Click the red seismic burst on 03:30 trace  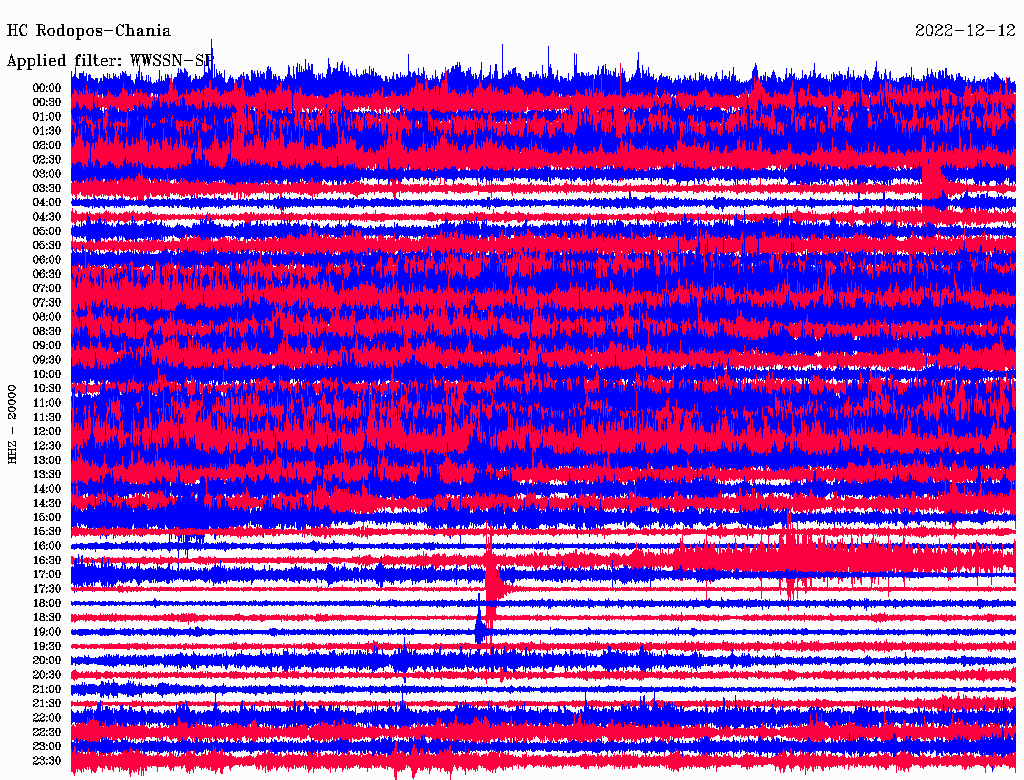[932, 182]
